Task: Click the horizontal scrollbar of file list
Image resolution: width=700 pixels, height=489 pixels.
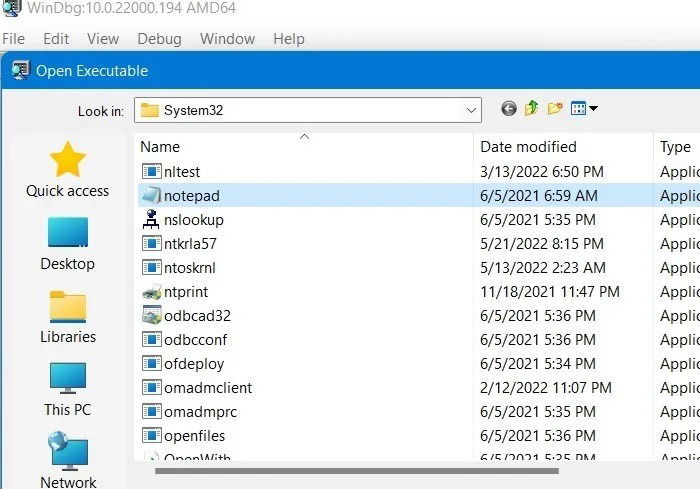Action: click(x=357, y=471)
